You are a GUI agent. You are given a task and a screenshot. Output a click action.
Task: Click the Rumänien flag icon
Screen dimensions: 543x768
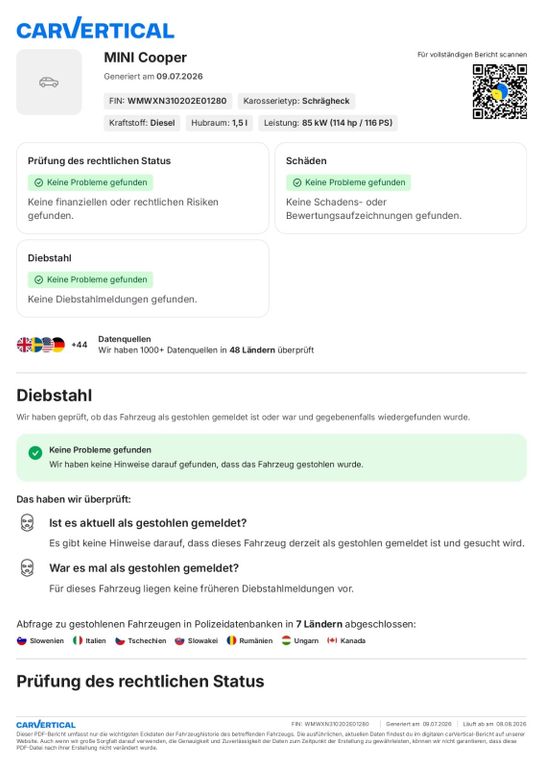(x=231, y=641)
